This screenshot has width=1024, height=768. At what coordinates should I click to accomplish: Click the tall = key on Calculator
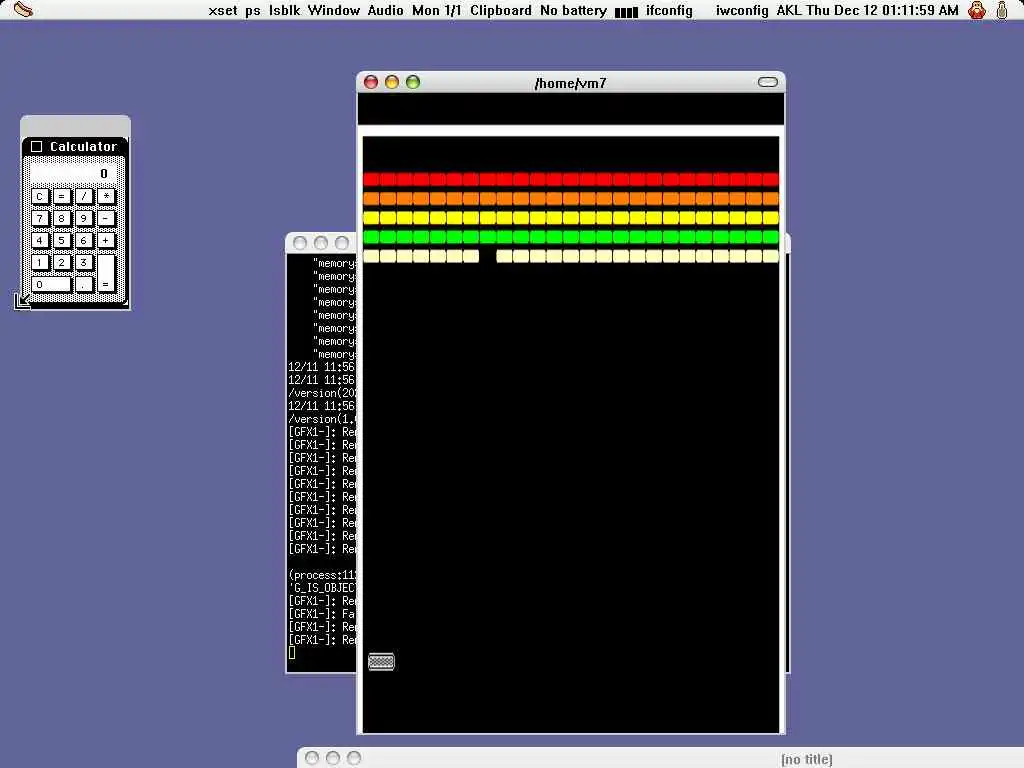coord(106,274)
